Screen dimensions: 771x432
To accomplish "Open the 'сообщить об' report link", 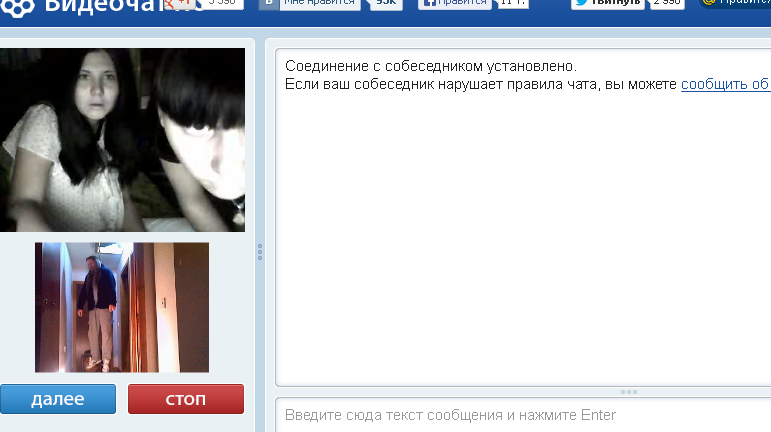I will coord(726,84).
